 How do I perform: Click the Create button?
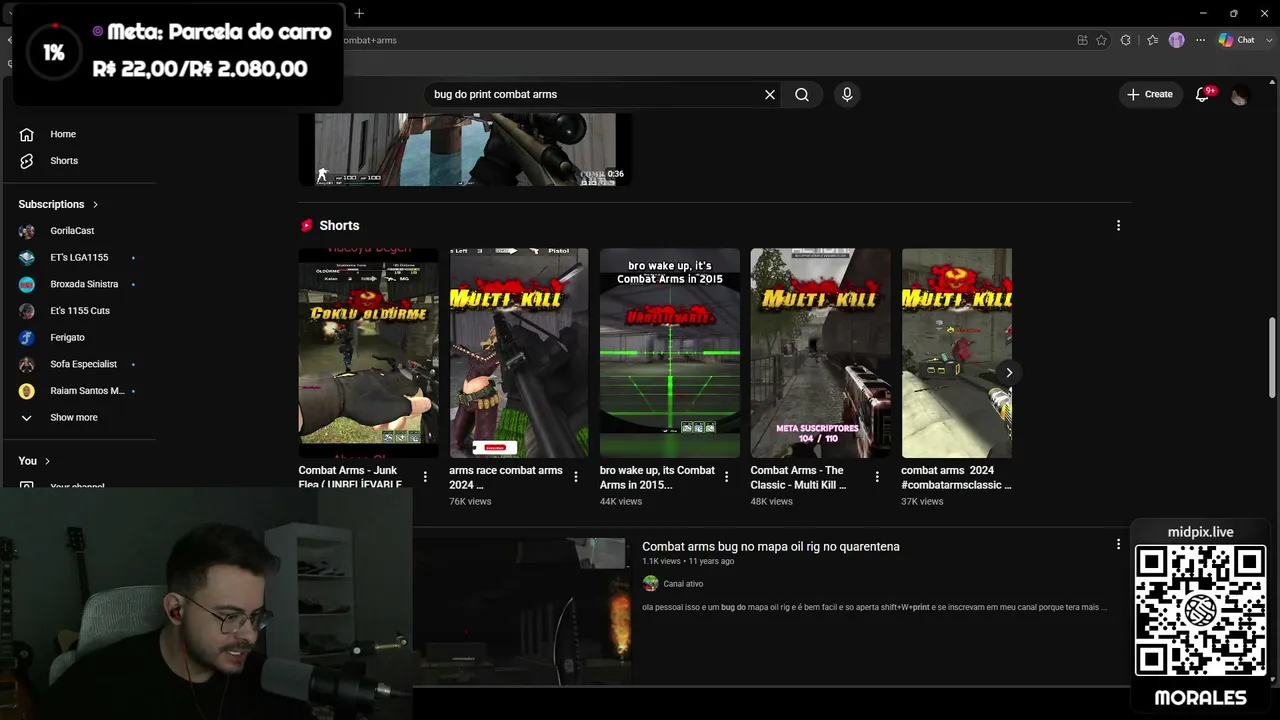click(1150, 94)
